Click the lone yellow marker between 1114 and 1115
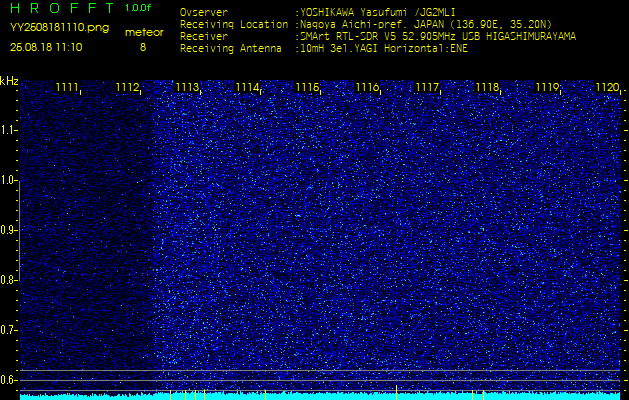Screen dimensions: 629x400 tap(265, 395)
